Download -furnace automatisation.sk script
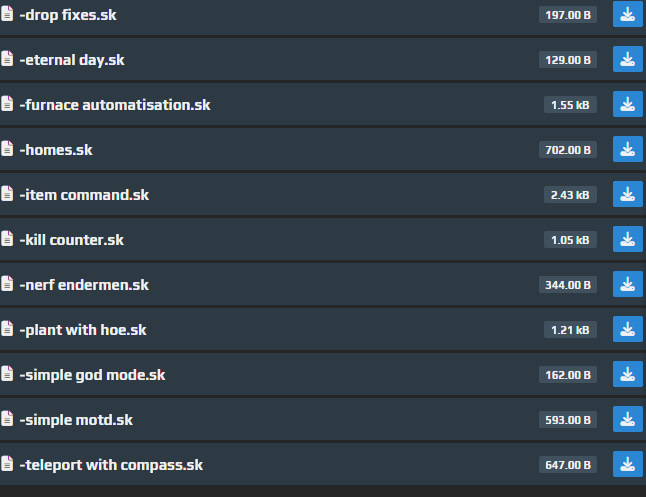 [x=627, y=104]
